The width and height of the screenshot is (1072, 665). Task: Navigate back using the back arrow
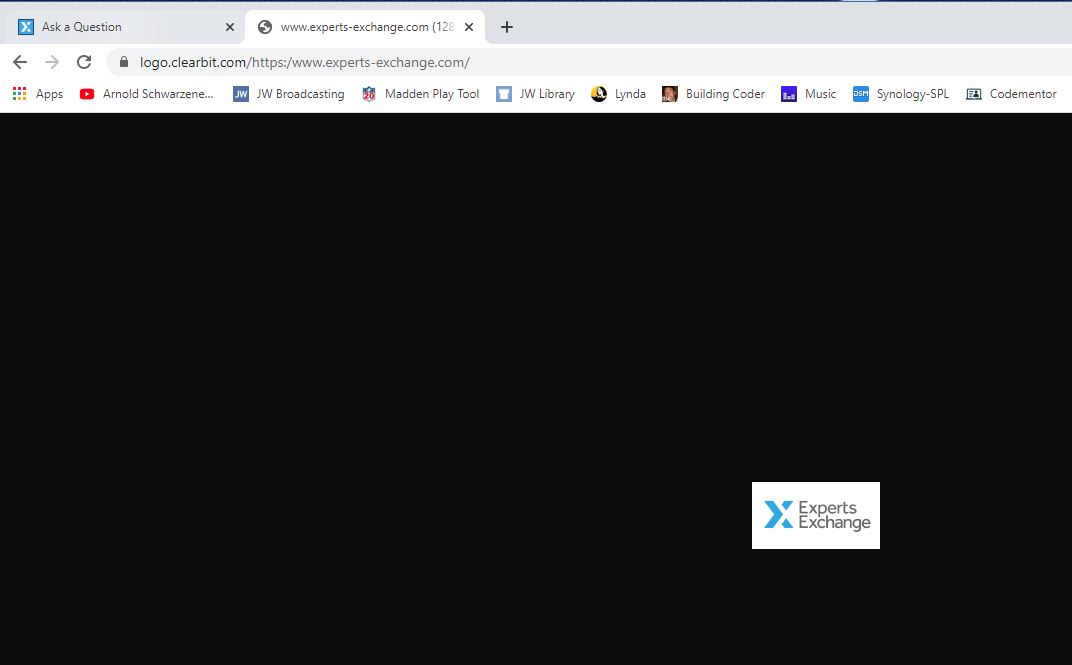[x=19, y=61]
